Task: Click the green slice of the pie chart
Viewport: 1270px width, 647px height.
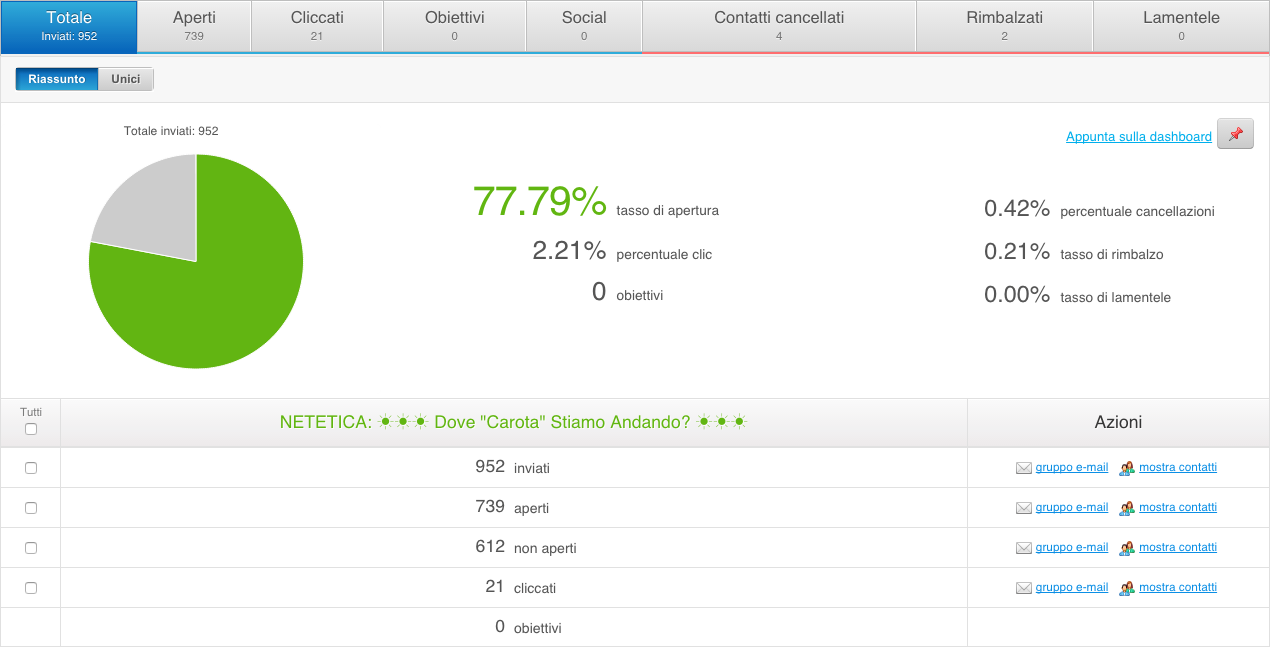Action: [x=220, y=300]
